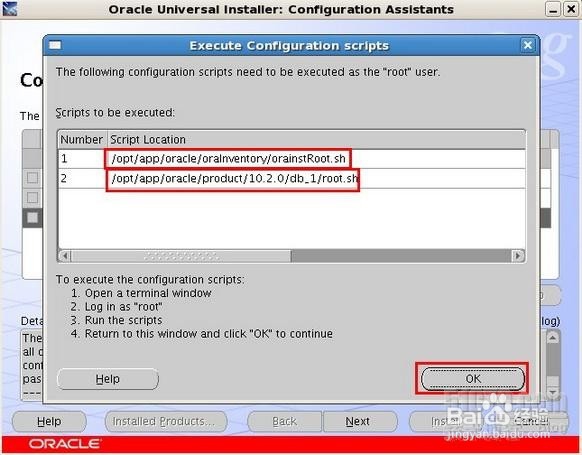Toggle the second checkbox in assistants list

(x=32, y=197)
